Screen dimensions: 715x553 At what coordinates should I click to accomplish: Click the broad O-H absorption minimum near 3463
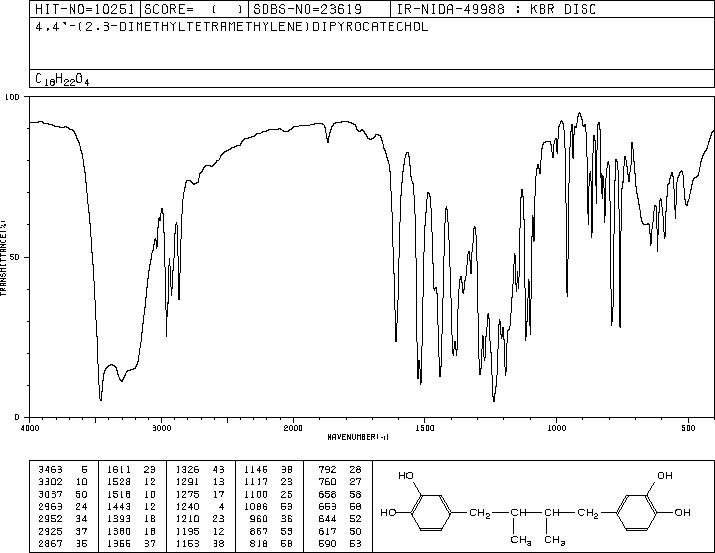100,399
